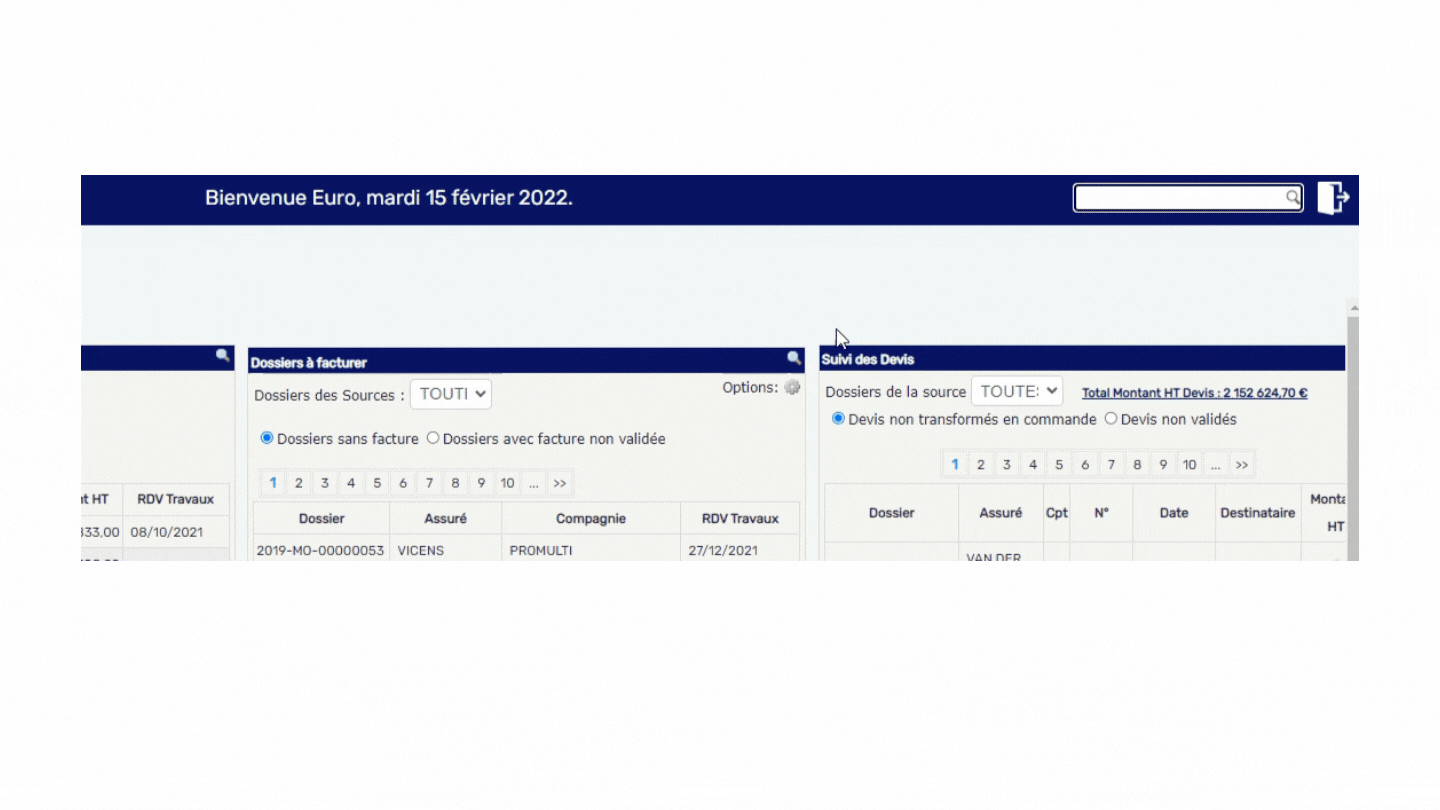This screenshot has height=810, width=1440.
Task: Click the 'Total Montant HT Devis' link
Action: [x=1194, y=393]
